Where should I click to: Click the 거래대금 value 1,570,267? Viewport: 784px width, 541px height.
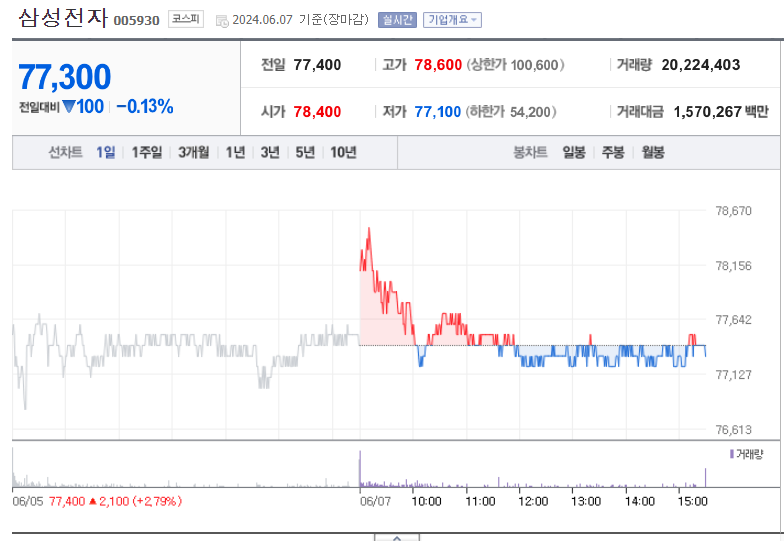click(707, 112)
